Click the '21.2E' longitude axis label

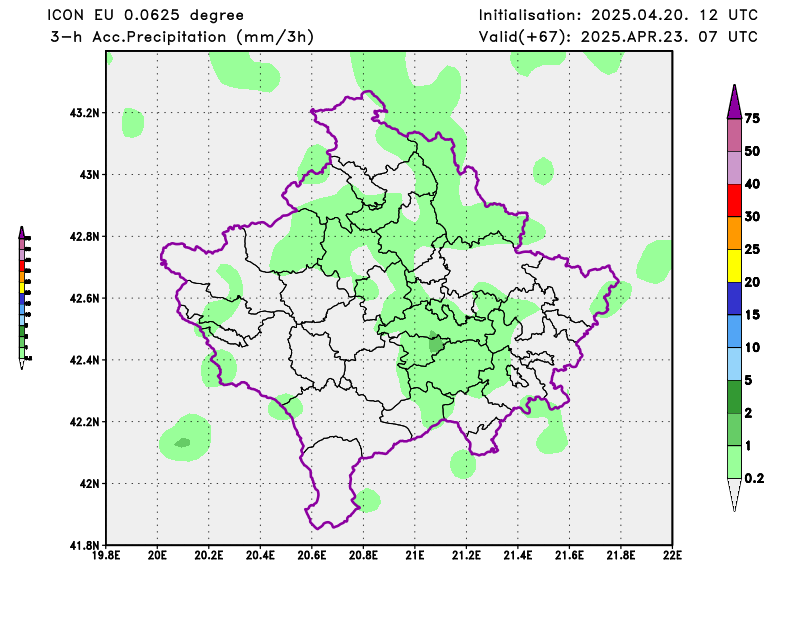point(466,555)
